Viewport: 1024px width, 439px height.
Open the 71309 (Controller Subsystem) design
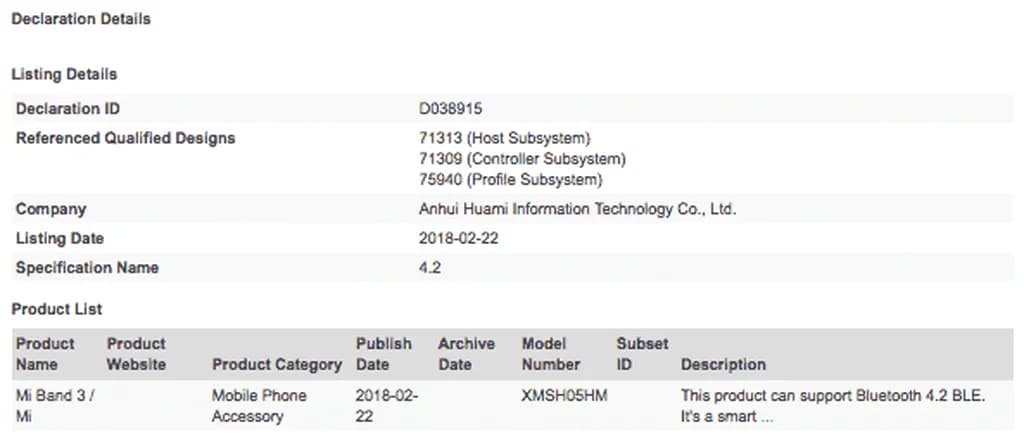coord(522,159)
